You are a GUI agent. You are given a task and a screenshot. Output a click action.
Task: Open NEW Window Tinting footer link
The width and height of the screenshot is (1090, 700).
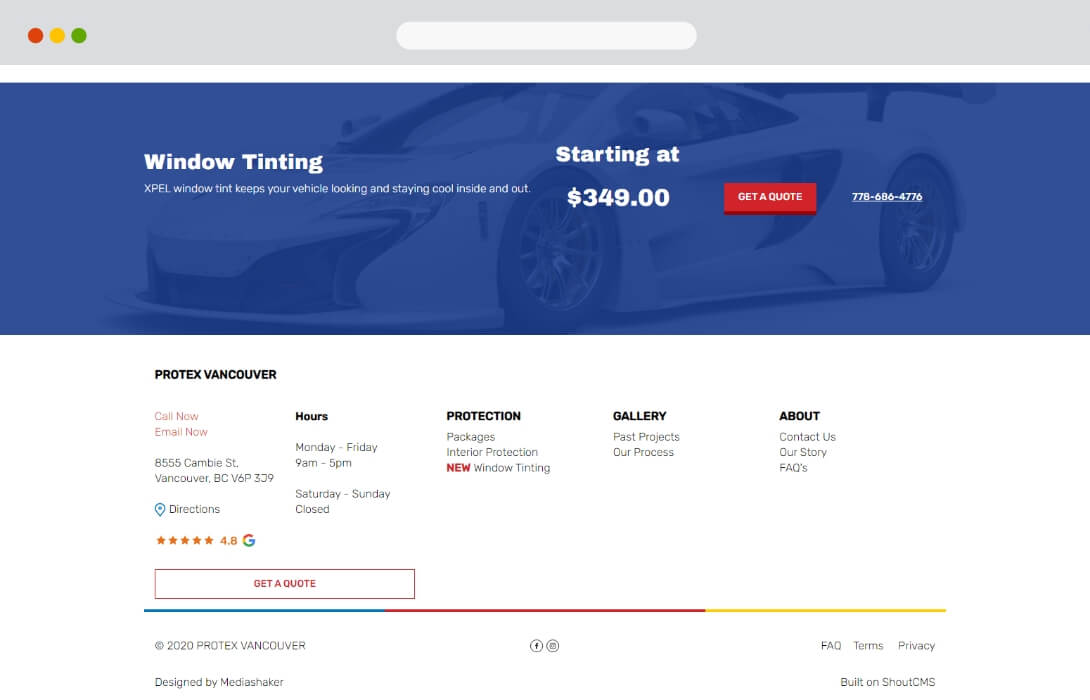(498, 468)
